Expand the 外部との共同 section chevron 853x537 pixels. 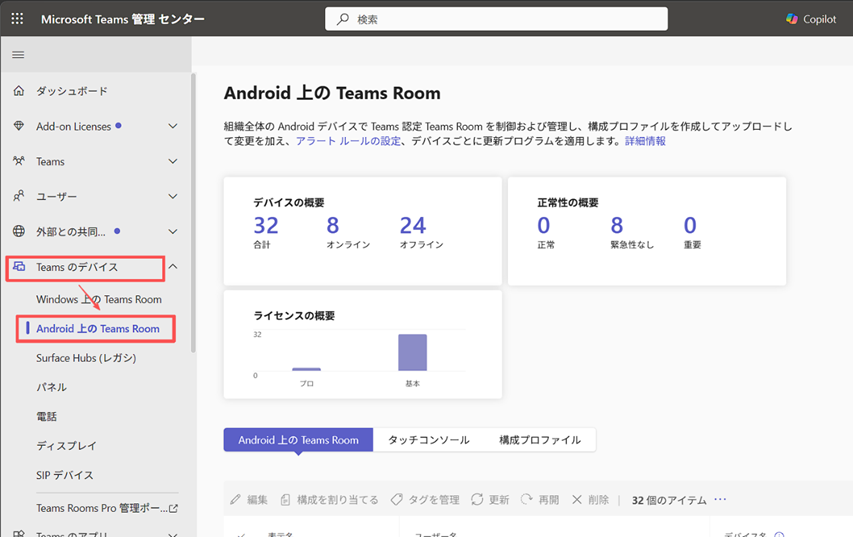coord(173,231)
